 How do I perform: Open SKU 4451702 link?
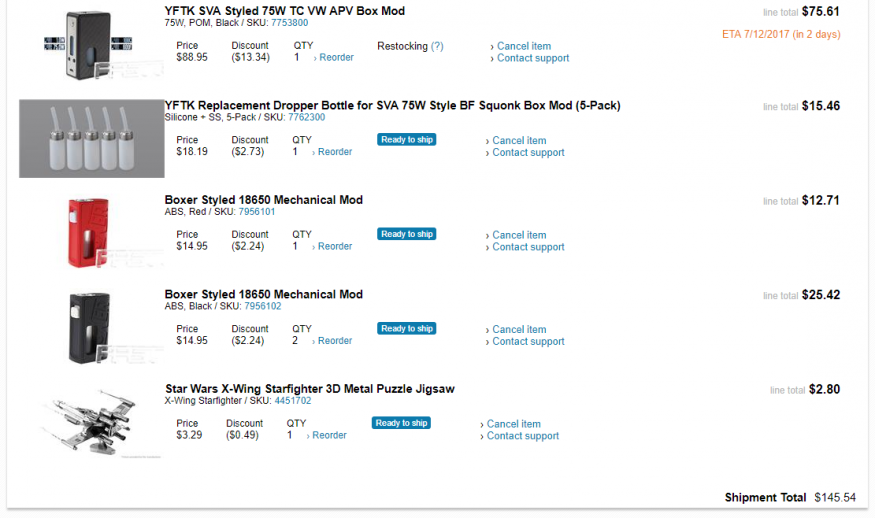[x=293, y=401]
